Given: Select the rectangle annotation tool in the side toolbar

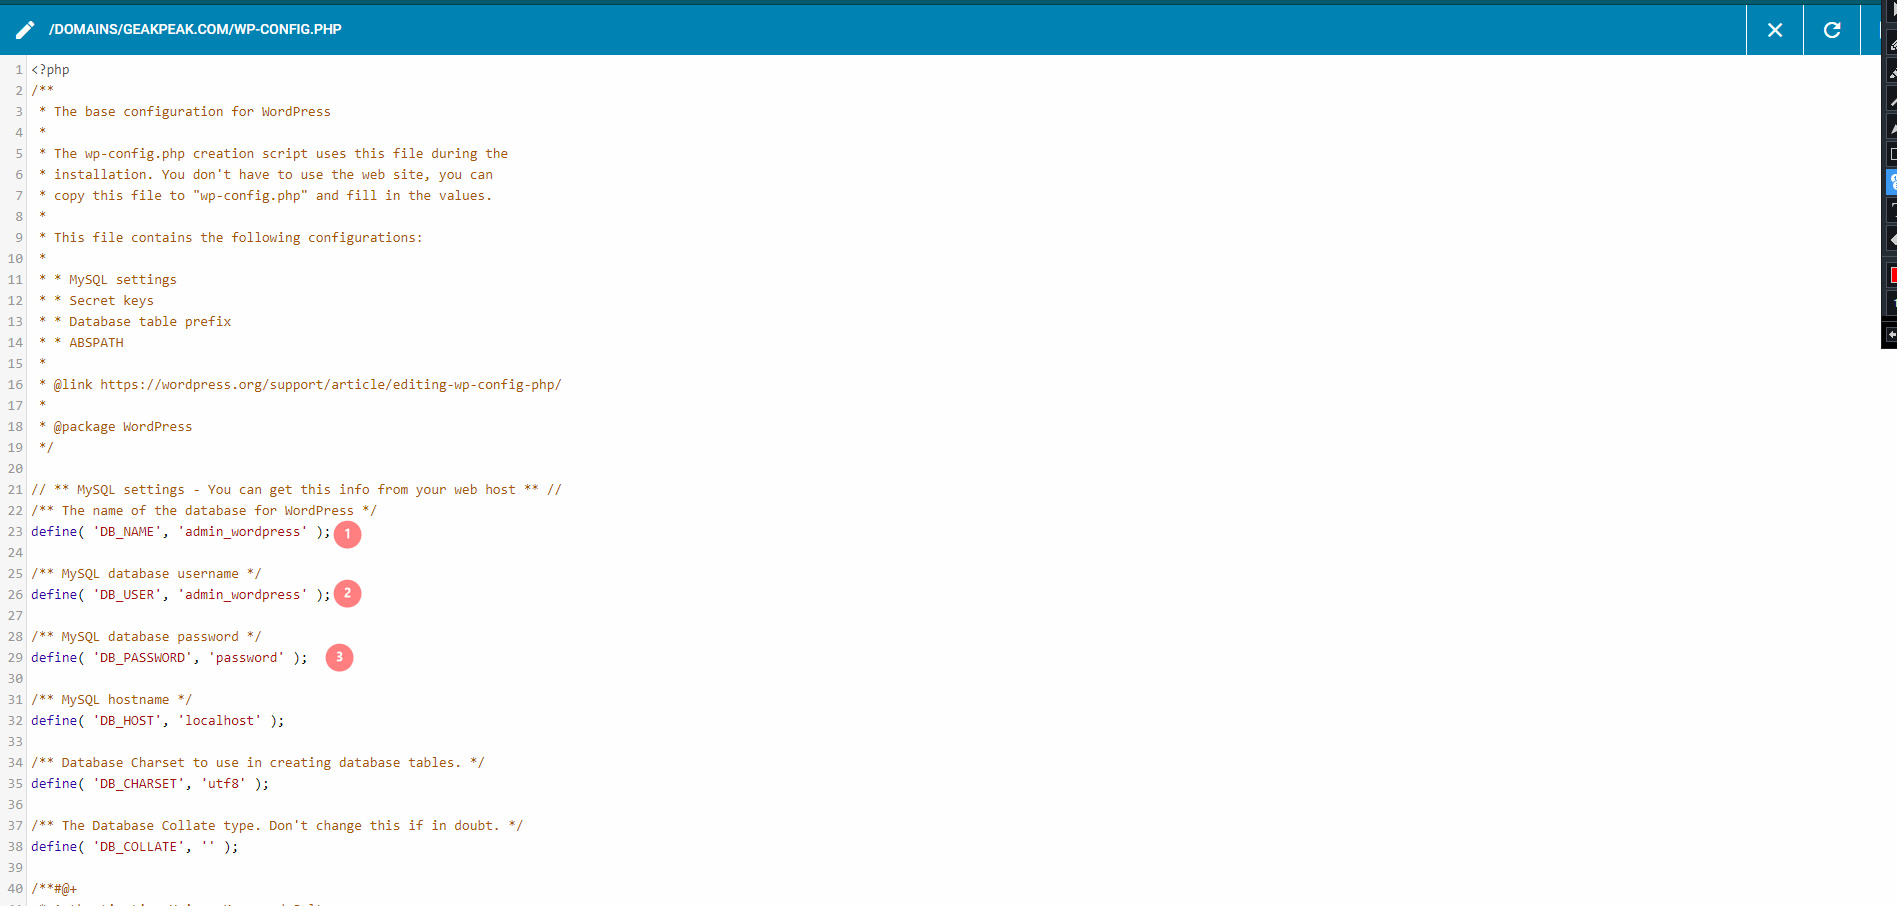Looking at the screenshot, I should 1892,154.
